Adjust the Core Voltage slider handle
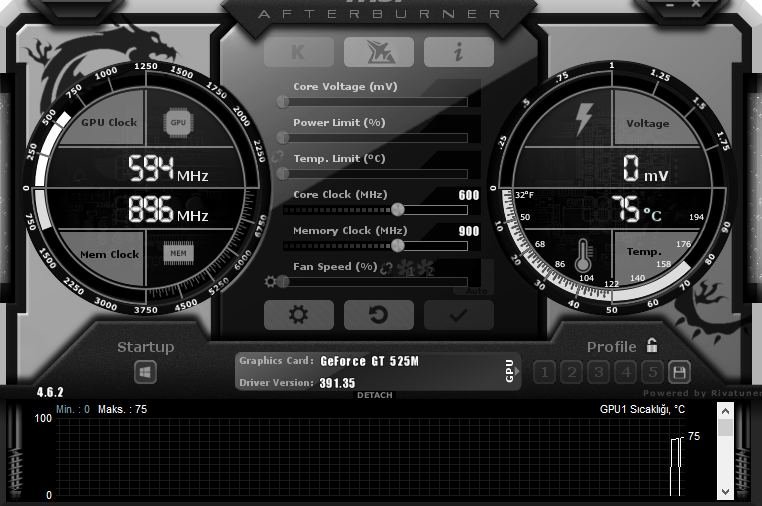 283,102
